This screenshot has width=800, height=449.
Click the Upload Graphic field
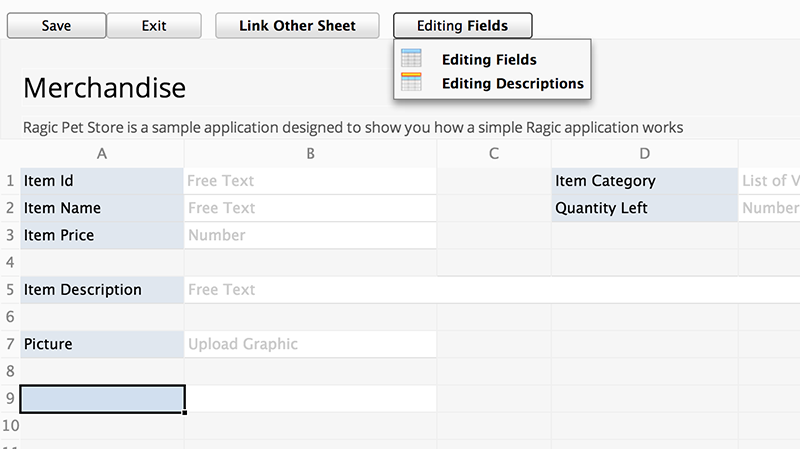(310, 344)
